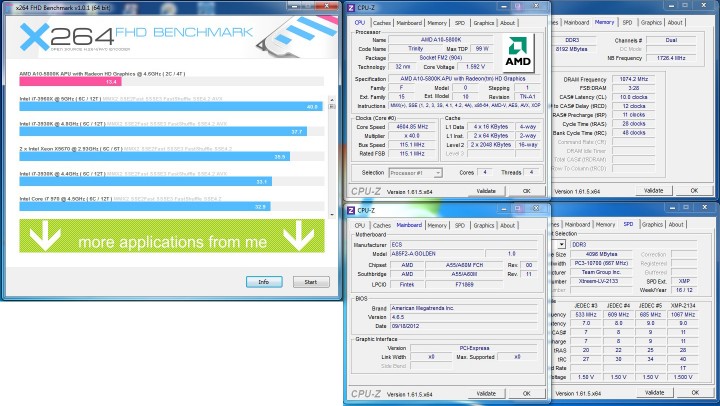
Task: Open the About tab in the CPU-Z CPU window
Action: (507, 23)
